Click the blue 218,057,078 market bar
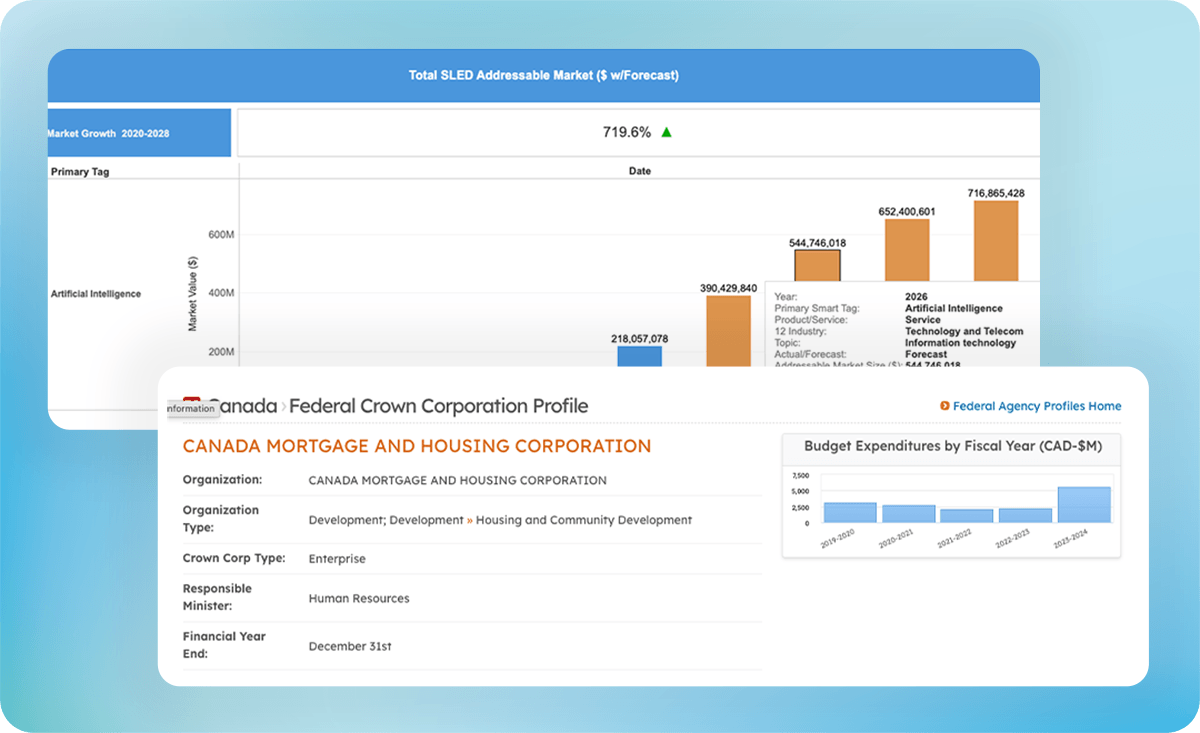 pyautogui.click(x=640, y=356)
